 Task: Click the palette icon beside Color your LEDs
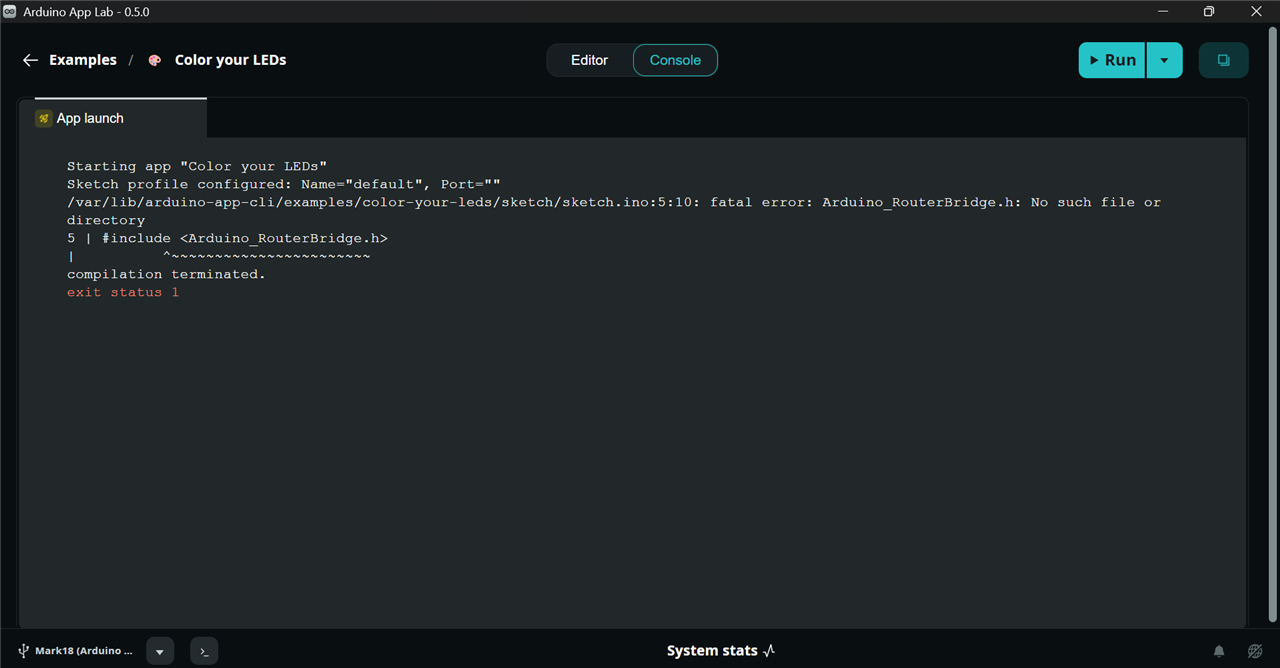(155, 60)
